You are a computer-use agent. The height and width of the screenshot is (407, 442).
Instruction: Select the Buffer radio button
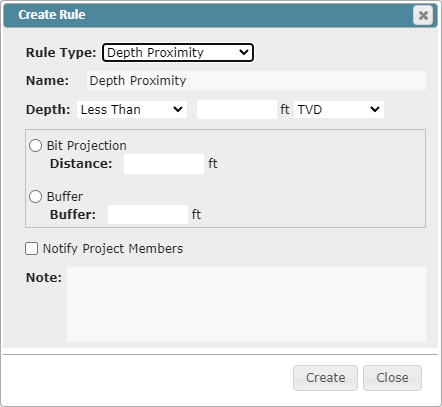tap(35, 197)
